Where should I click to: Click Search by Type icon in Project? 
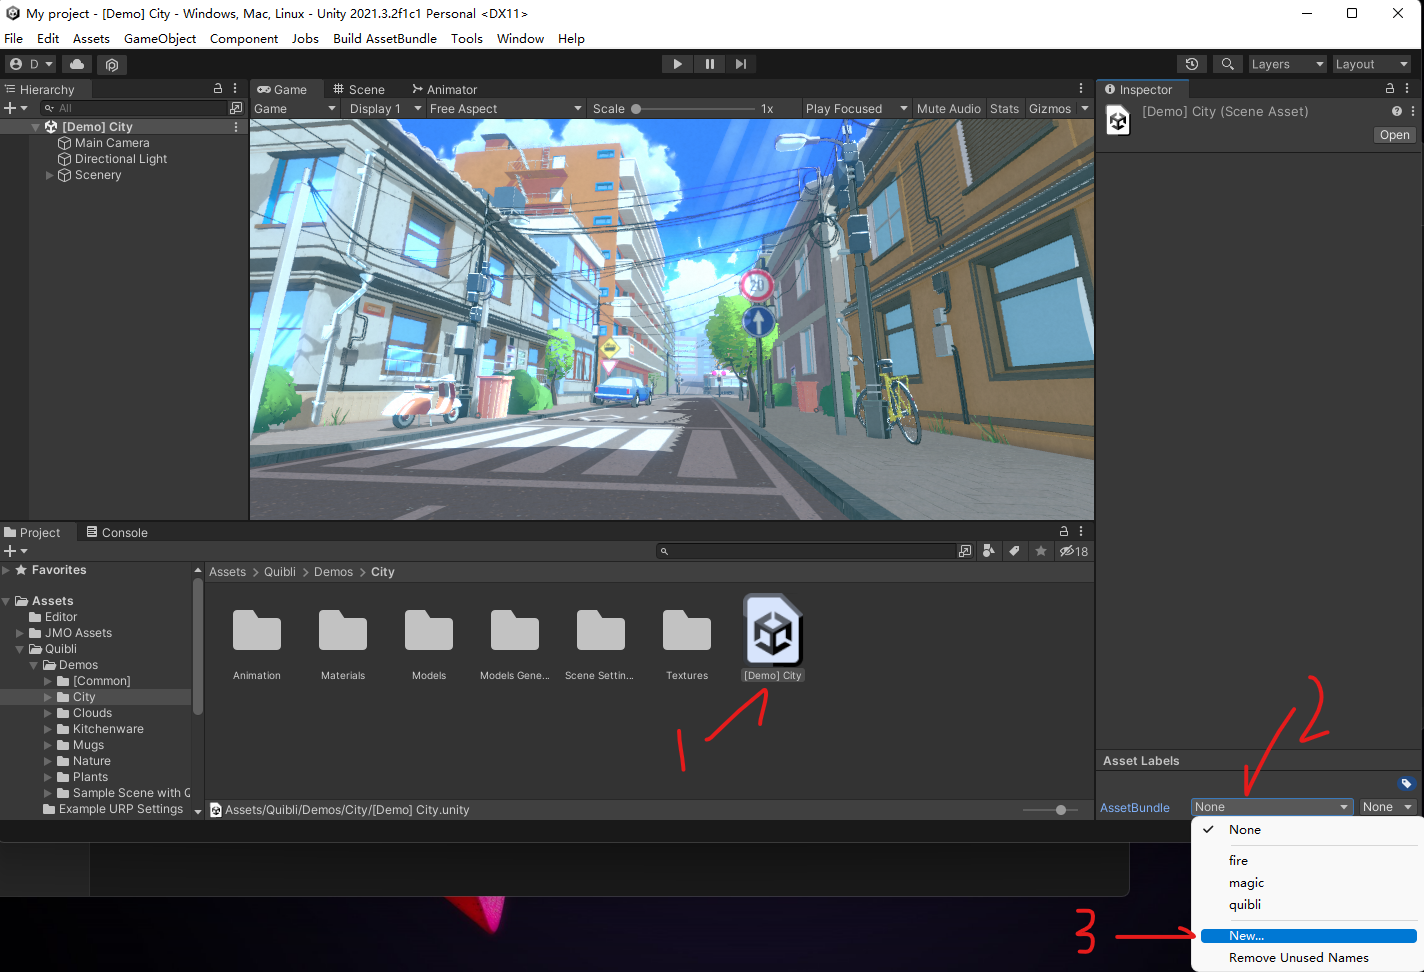[x=989, y=551]
